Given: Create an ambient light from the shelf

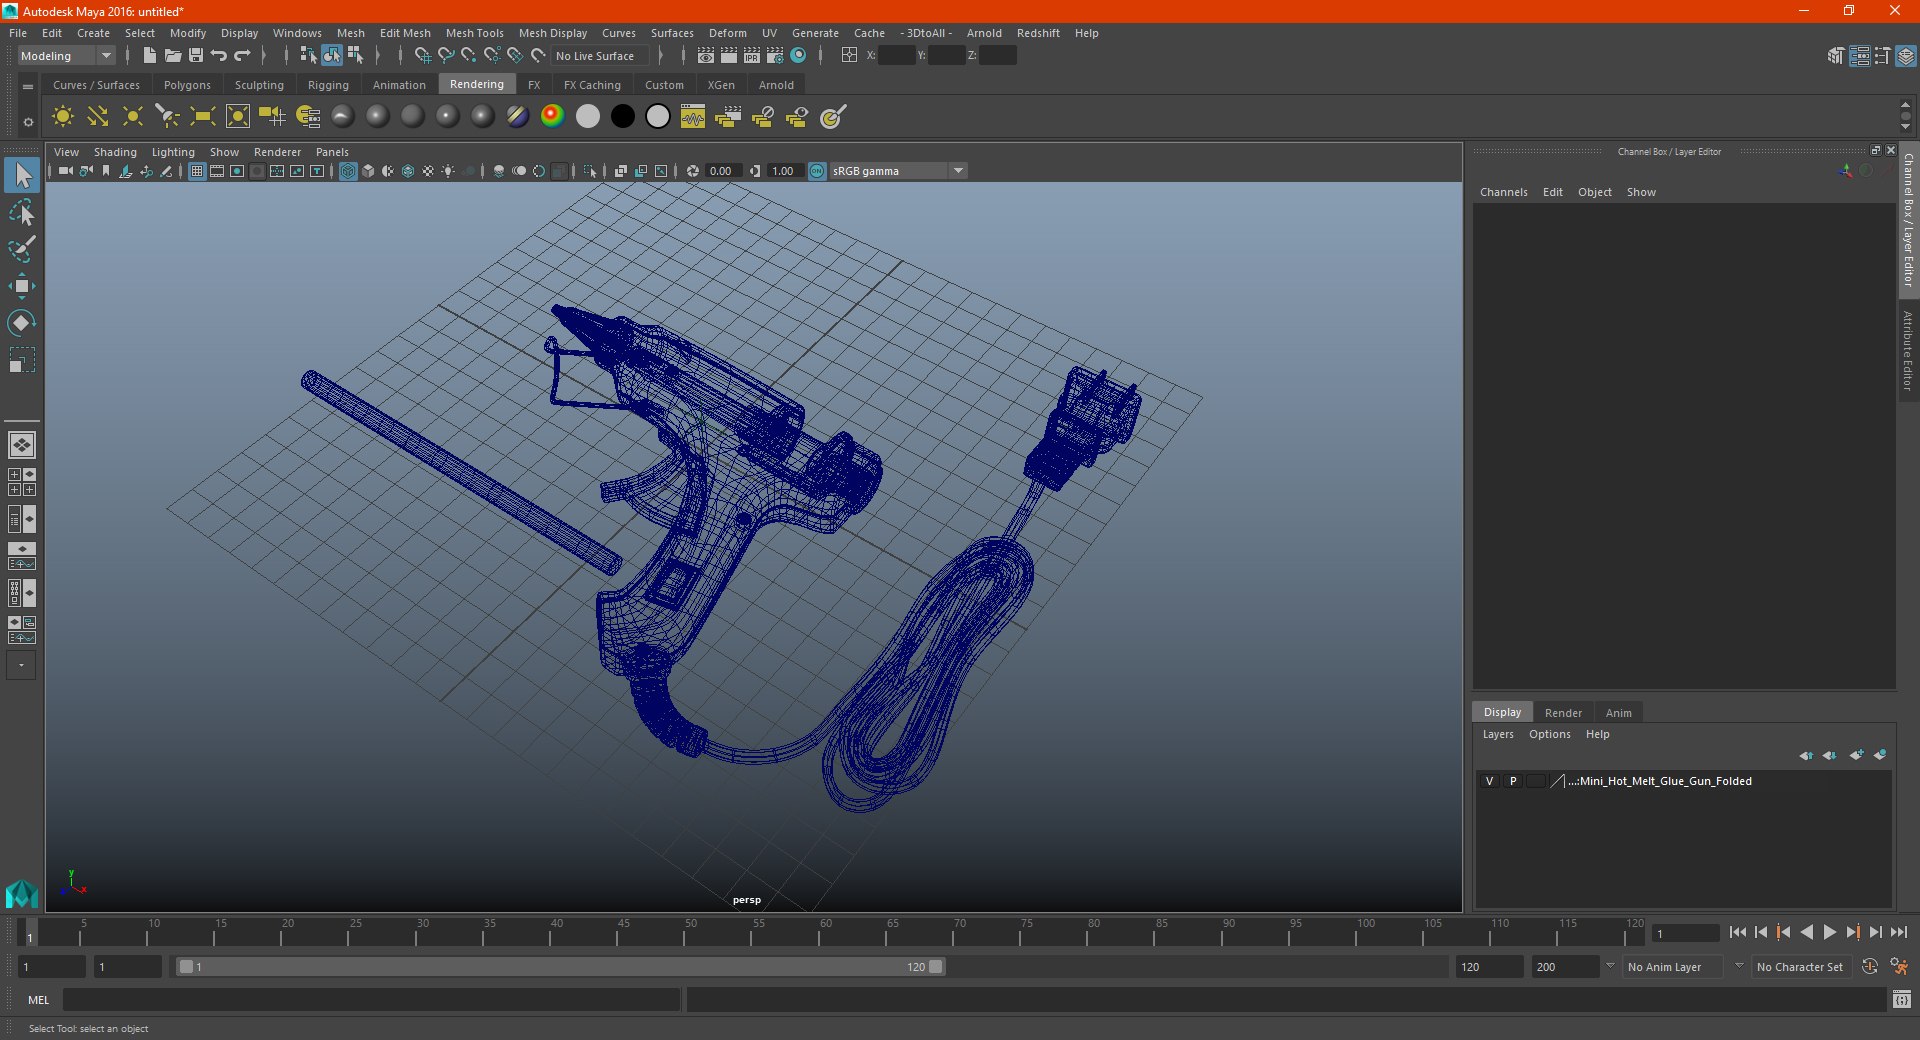Looking at the screenshot, I should coord(62,117).
